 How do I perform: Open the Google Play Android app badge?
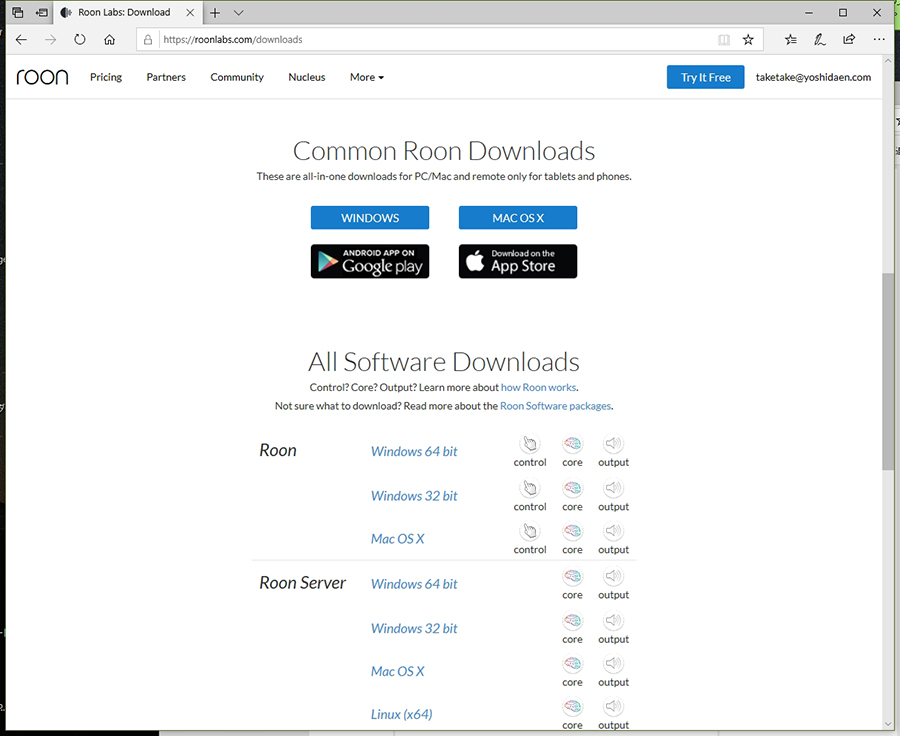tap(370, 261)
